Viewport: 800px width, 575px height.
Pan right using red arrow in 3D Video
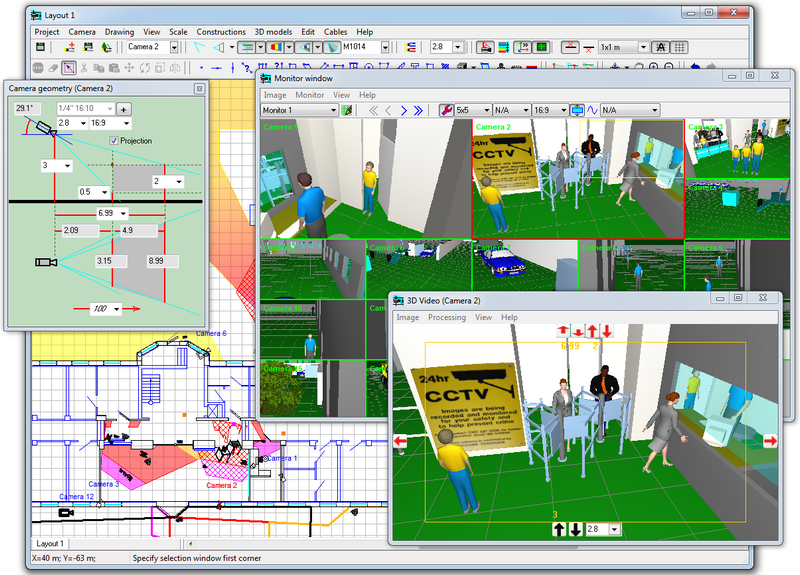pos(771,440)
